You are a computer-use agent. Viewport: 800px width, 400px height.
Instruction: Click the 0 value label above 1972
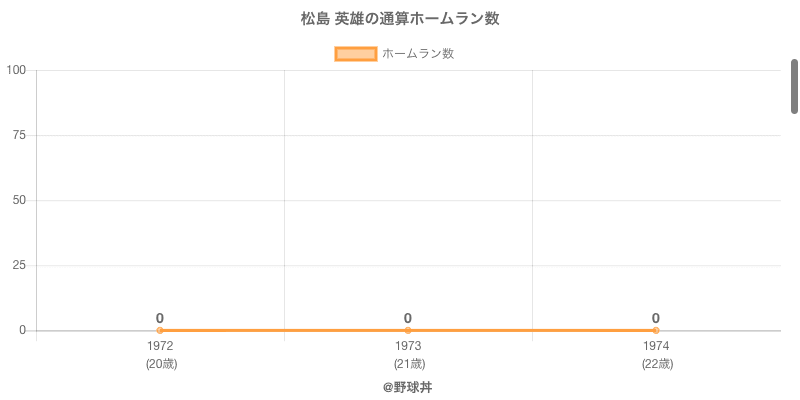click(x=160, y=318)
